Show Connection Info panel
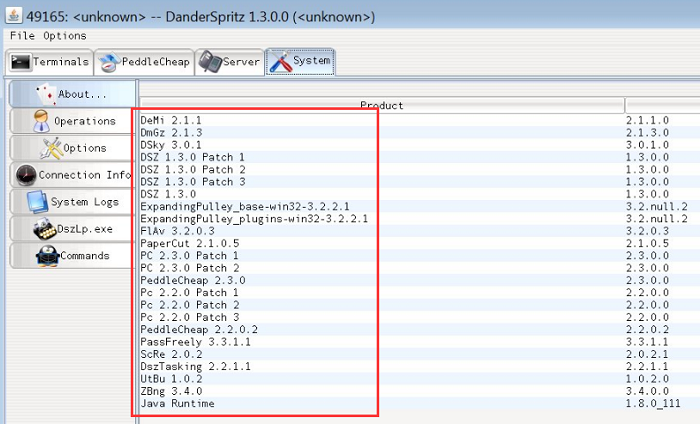This screenshot has height=424, width=700. click(72, 175)
